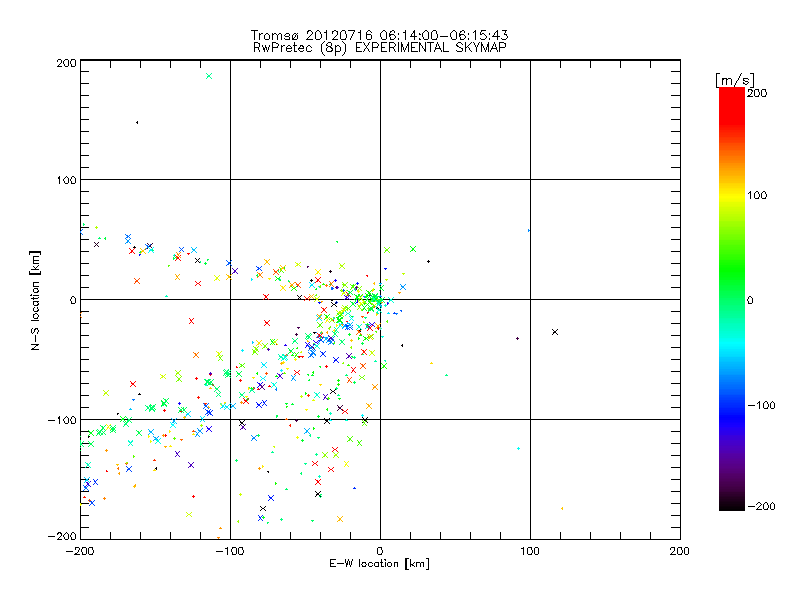Click the colorbar tick label '-200'
The width and height of the screenshot is (800, 600).
[761, 507]
